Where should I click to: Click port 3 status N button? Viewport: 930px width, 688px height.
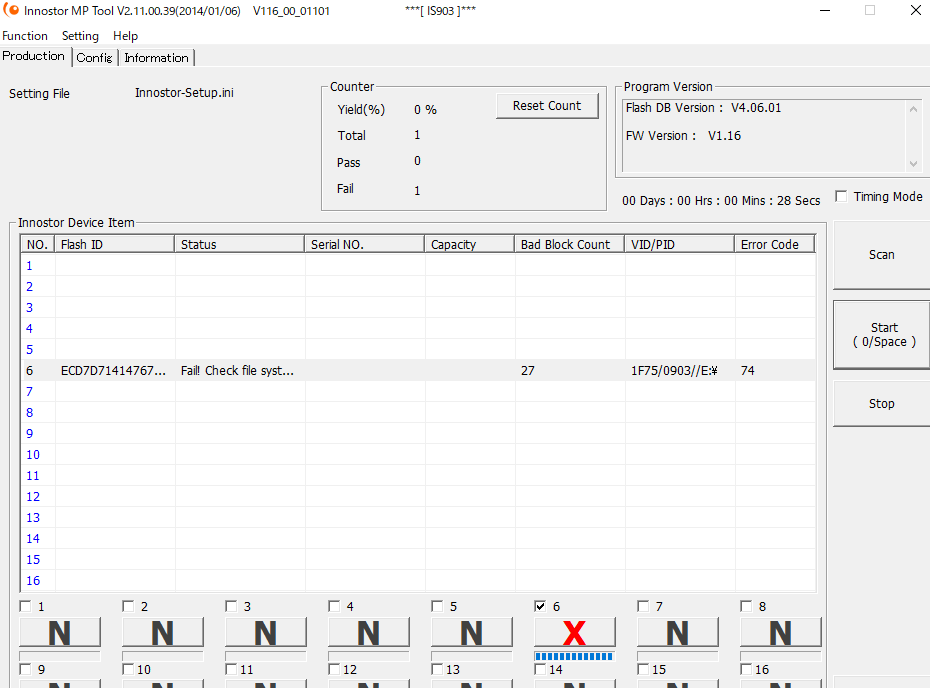click(x=266, y=632)
